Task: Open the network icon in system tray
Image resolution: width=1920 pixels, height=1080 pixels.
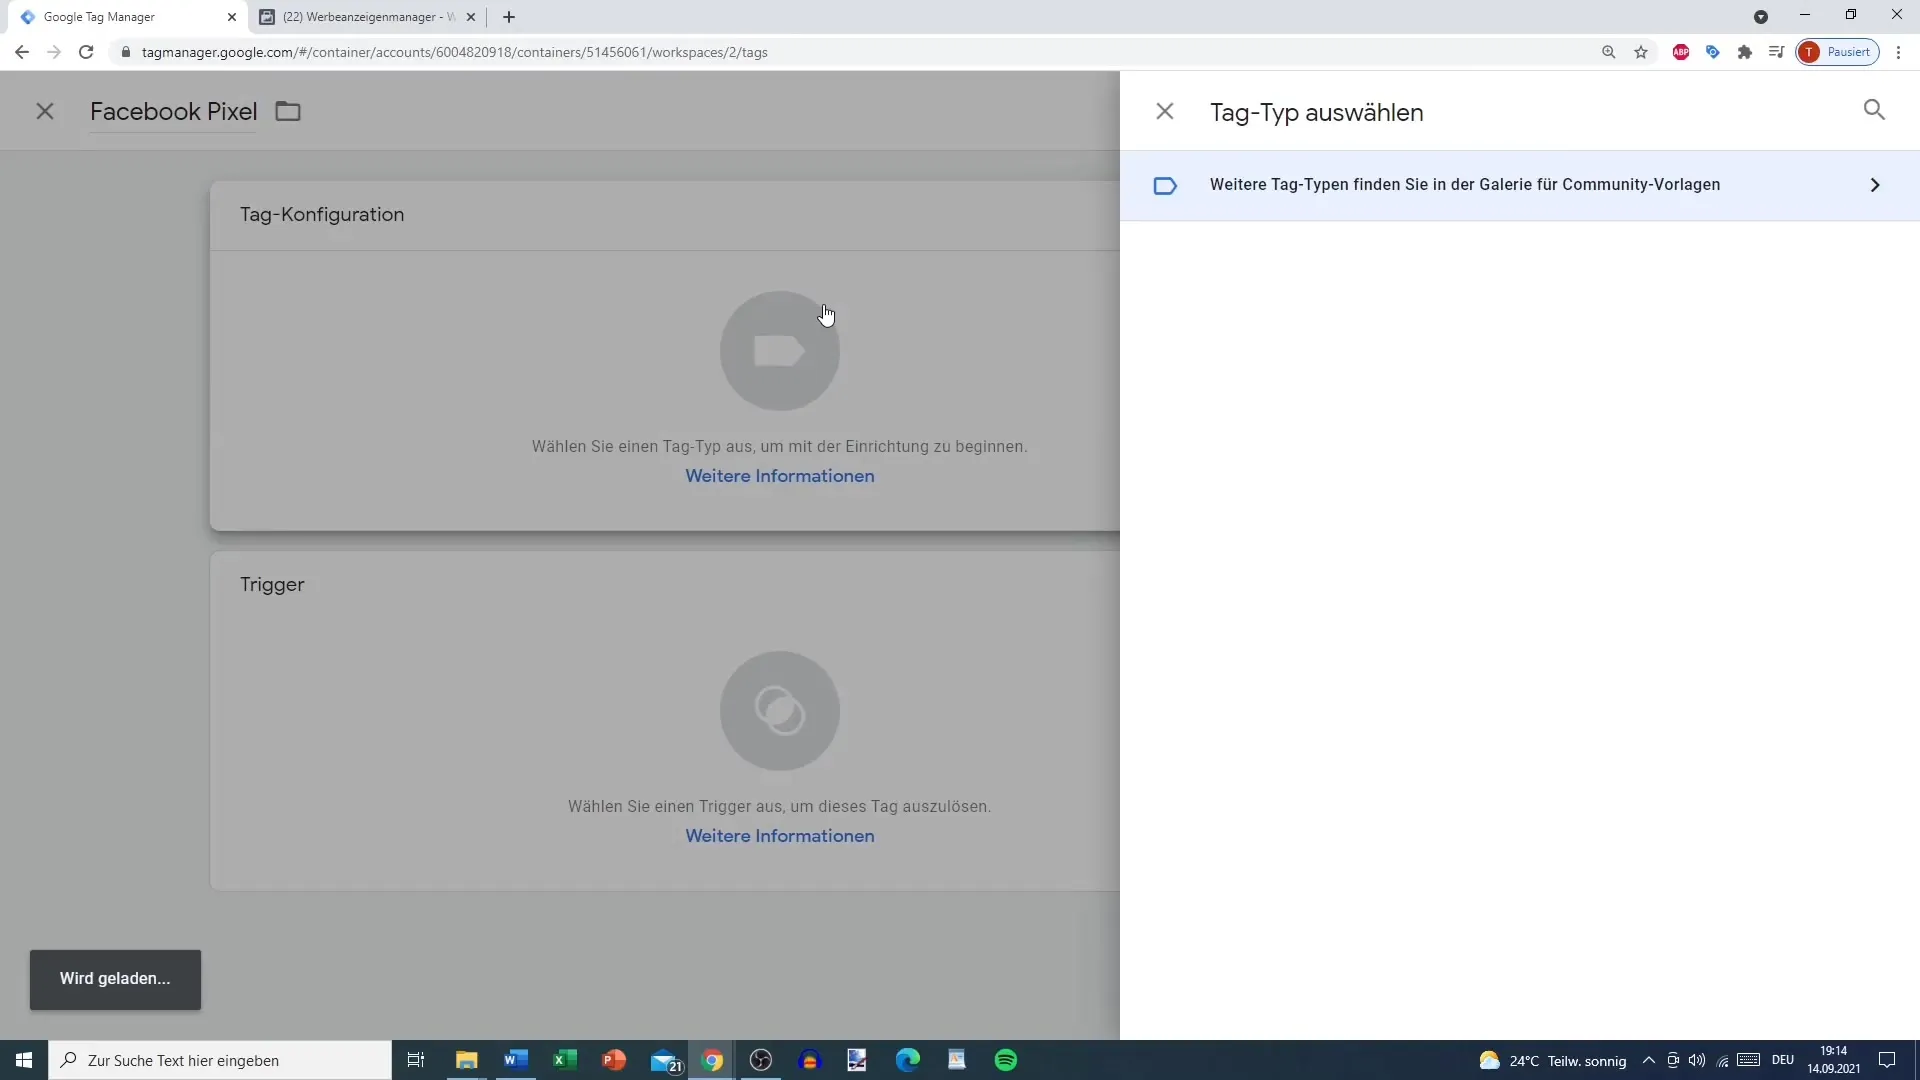Action: click(1722, 1060)
